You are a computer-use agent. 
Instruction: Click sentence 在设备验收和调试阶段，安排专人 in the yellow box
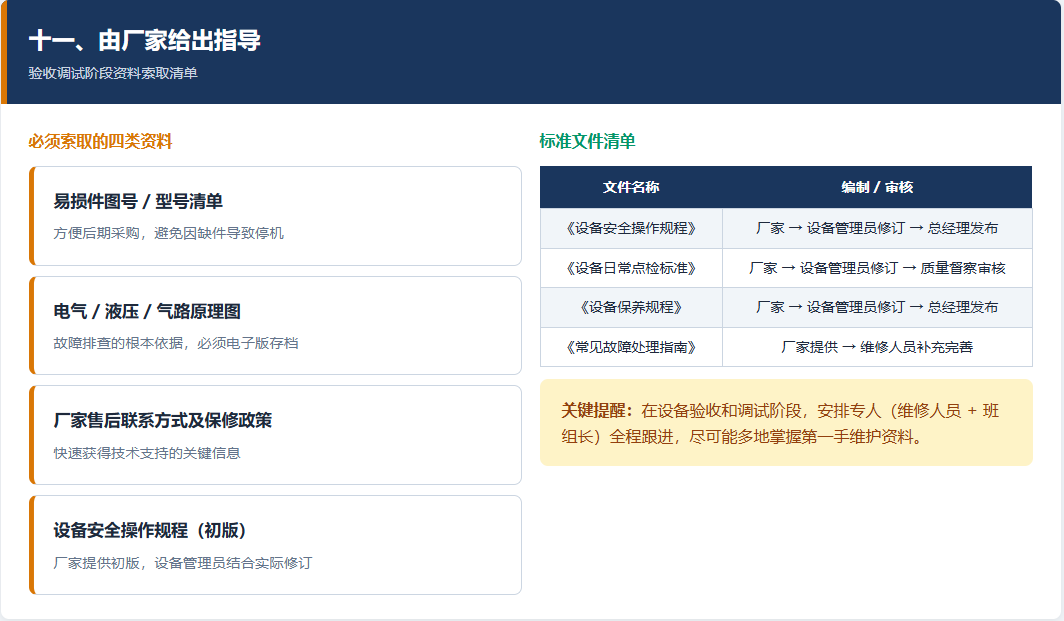[761, 411]
